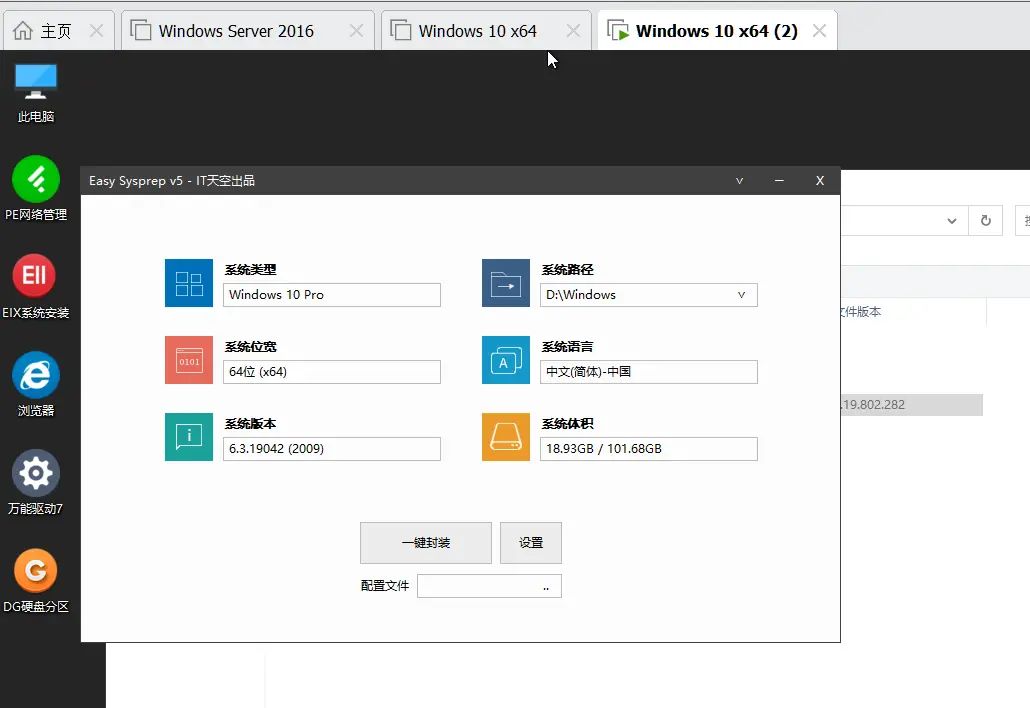1030x708 pixels.
Task: Open 万能驱动7 desktop shortcut
Action: (35, 482)
